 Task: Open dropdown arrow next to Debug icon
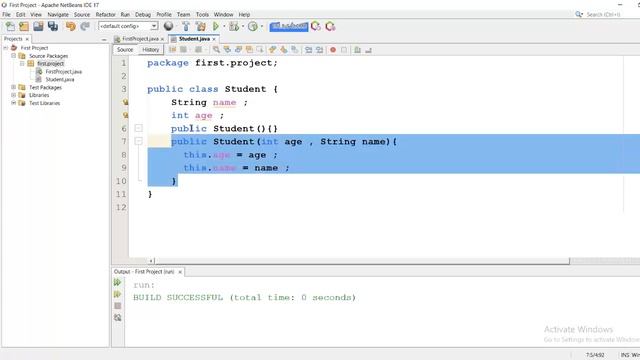[x=243, y=27]
